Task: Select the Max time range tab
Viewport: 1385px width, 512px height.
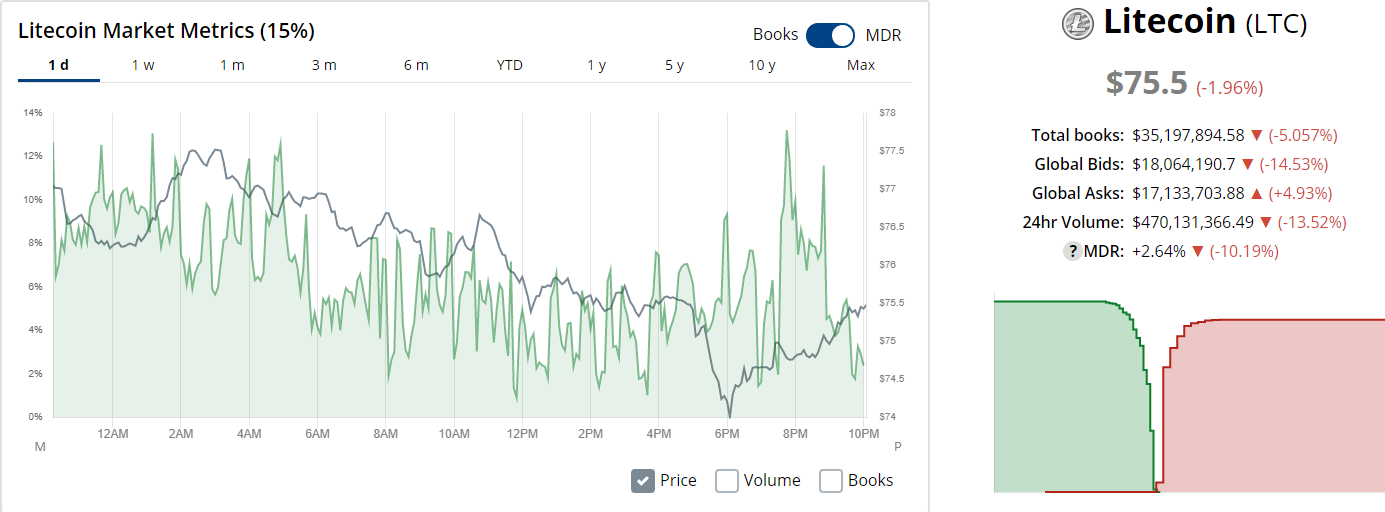Action: [x=861, y=65]
